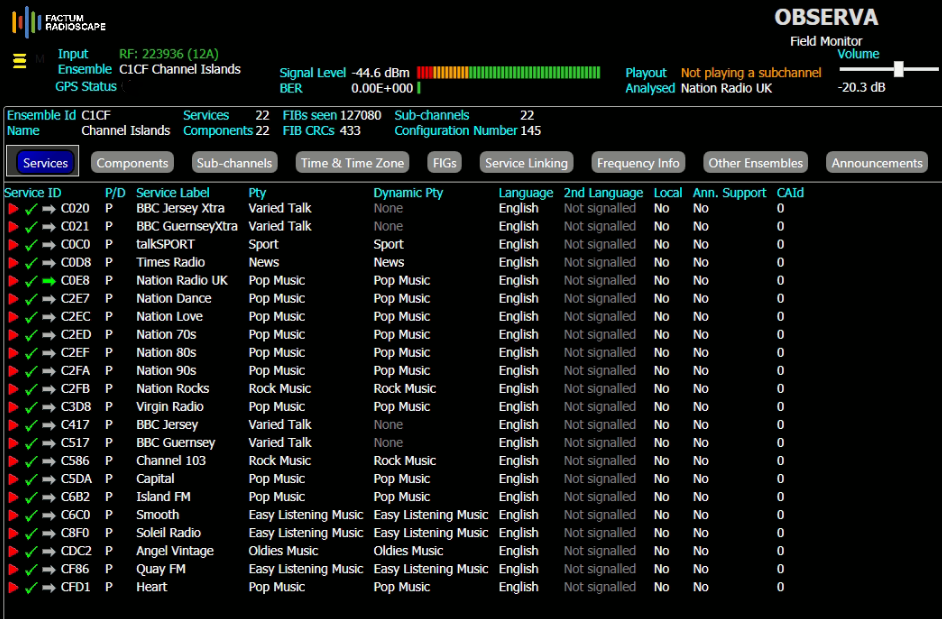Click the Nation Radio UK service label
942x619 pixels.
tap(182, 281)
